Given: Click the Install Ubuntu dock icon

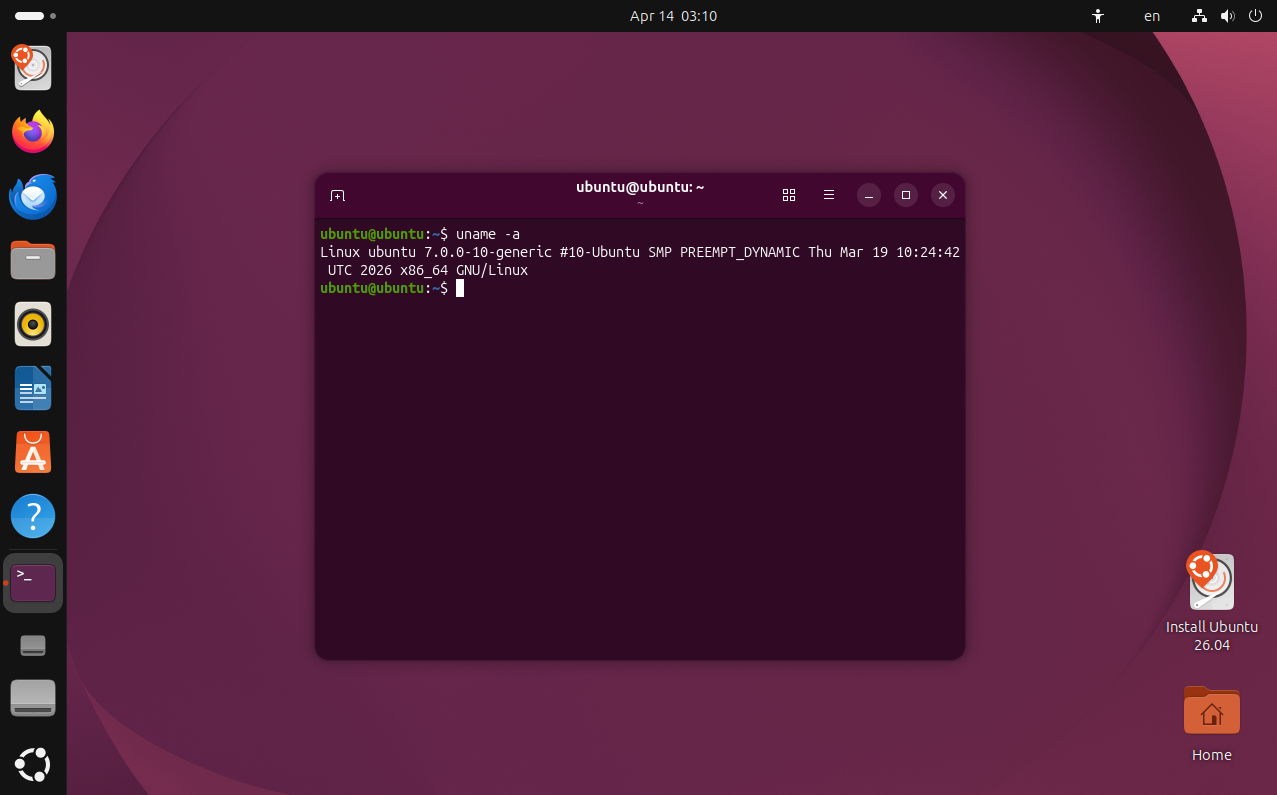Looking at the screenshot, I should (33, 68).
